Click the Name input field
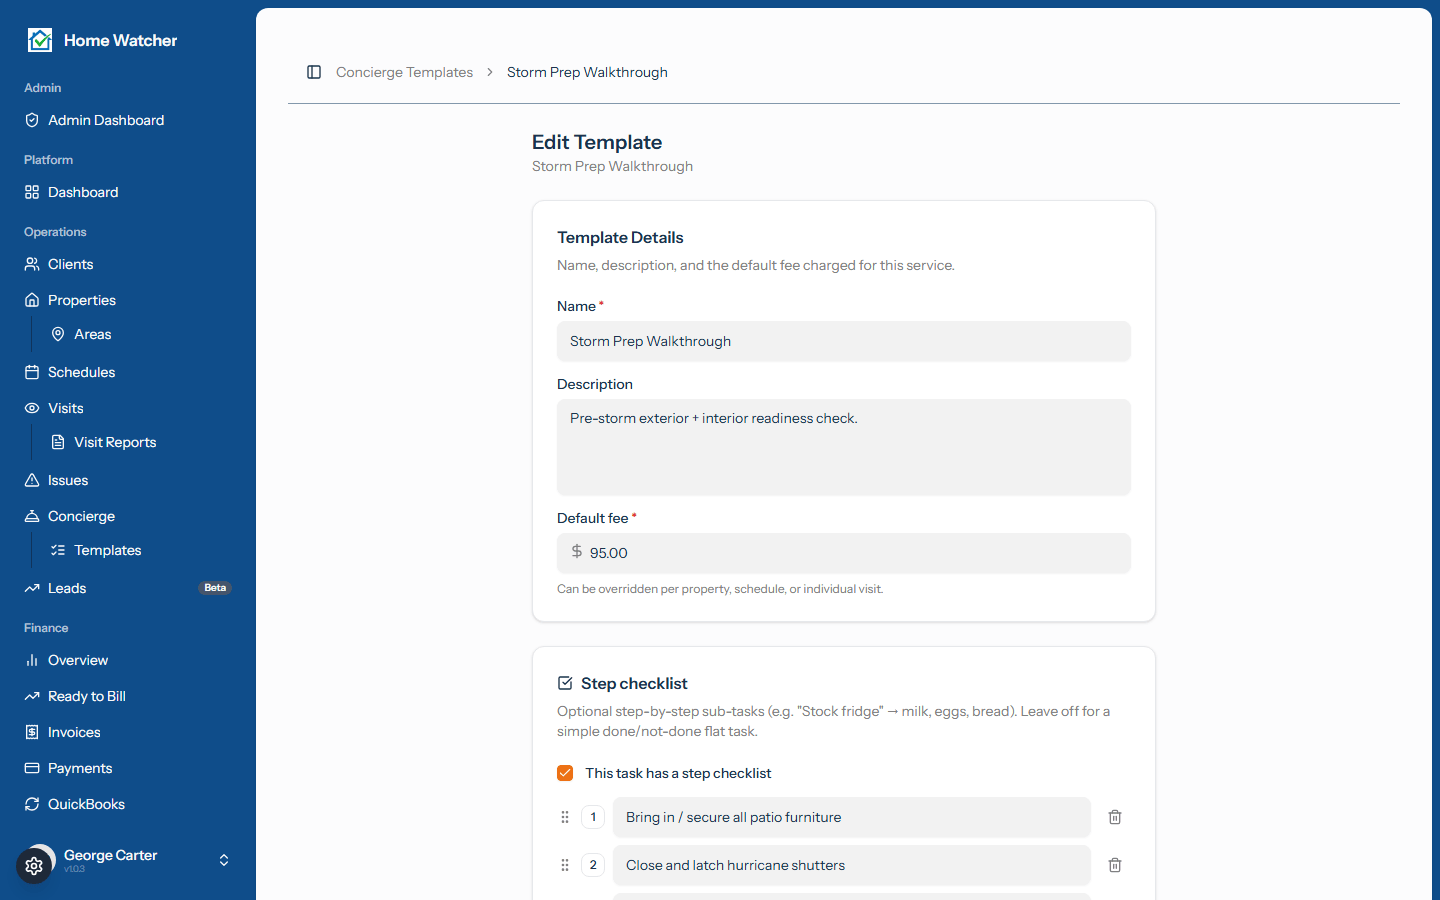 844,341
